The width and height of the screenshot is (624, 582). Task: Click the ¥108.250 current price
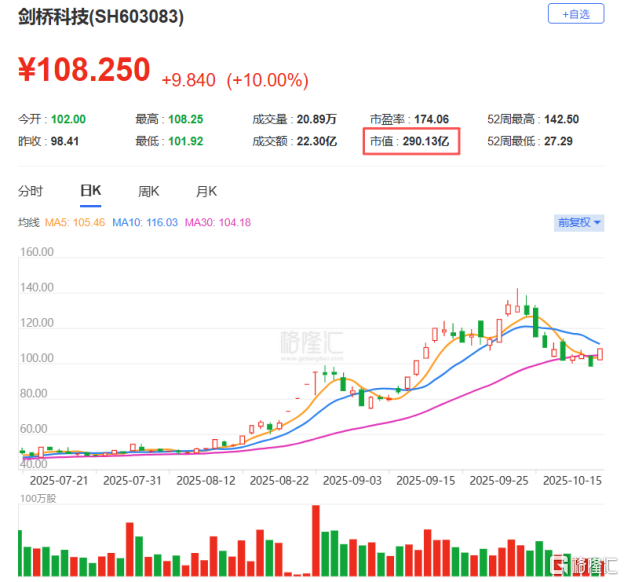83,70
